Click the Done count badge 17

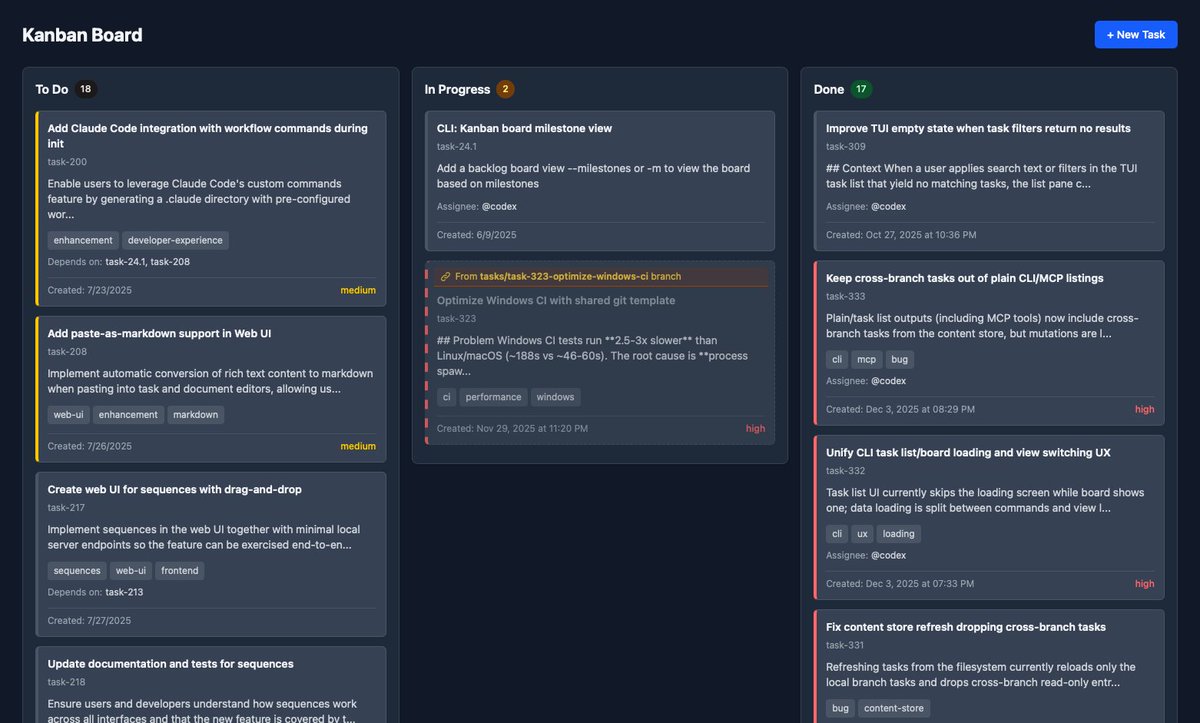point(861,89)
